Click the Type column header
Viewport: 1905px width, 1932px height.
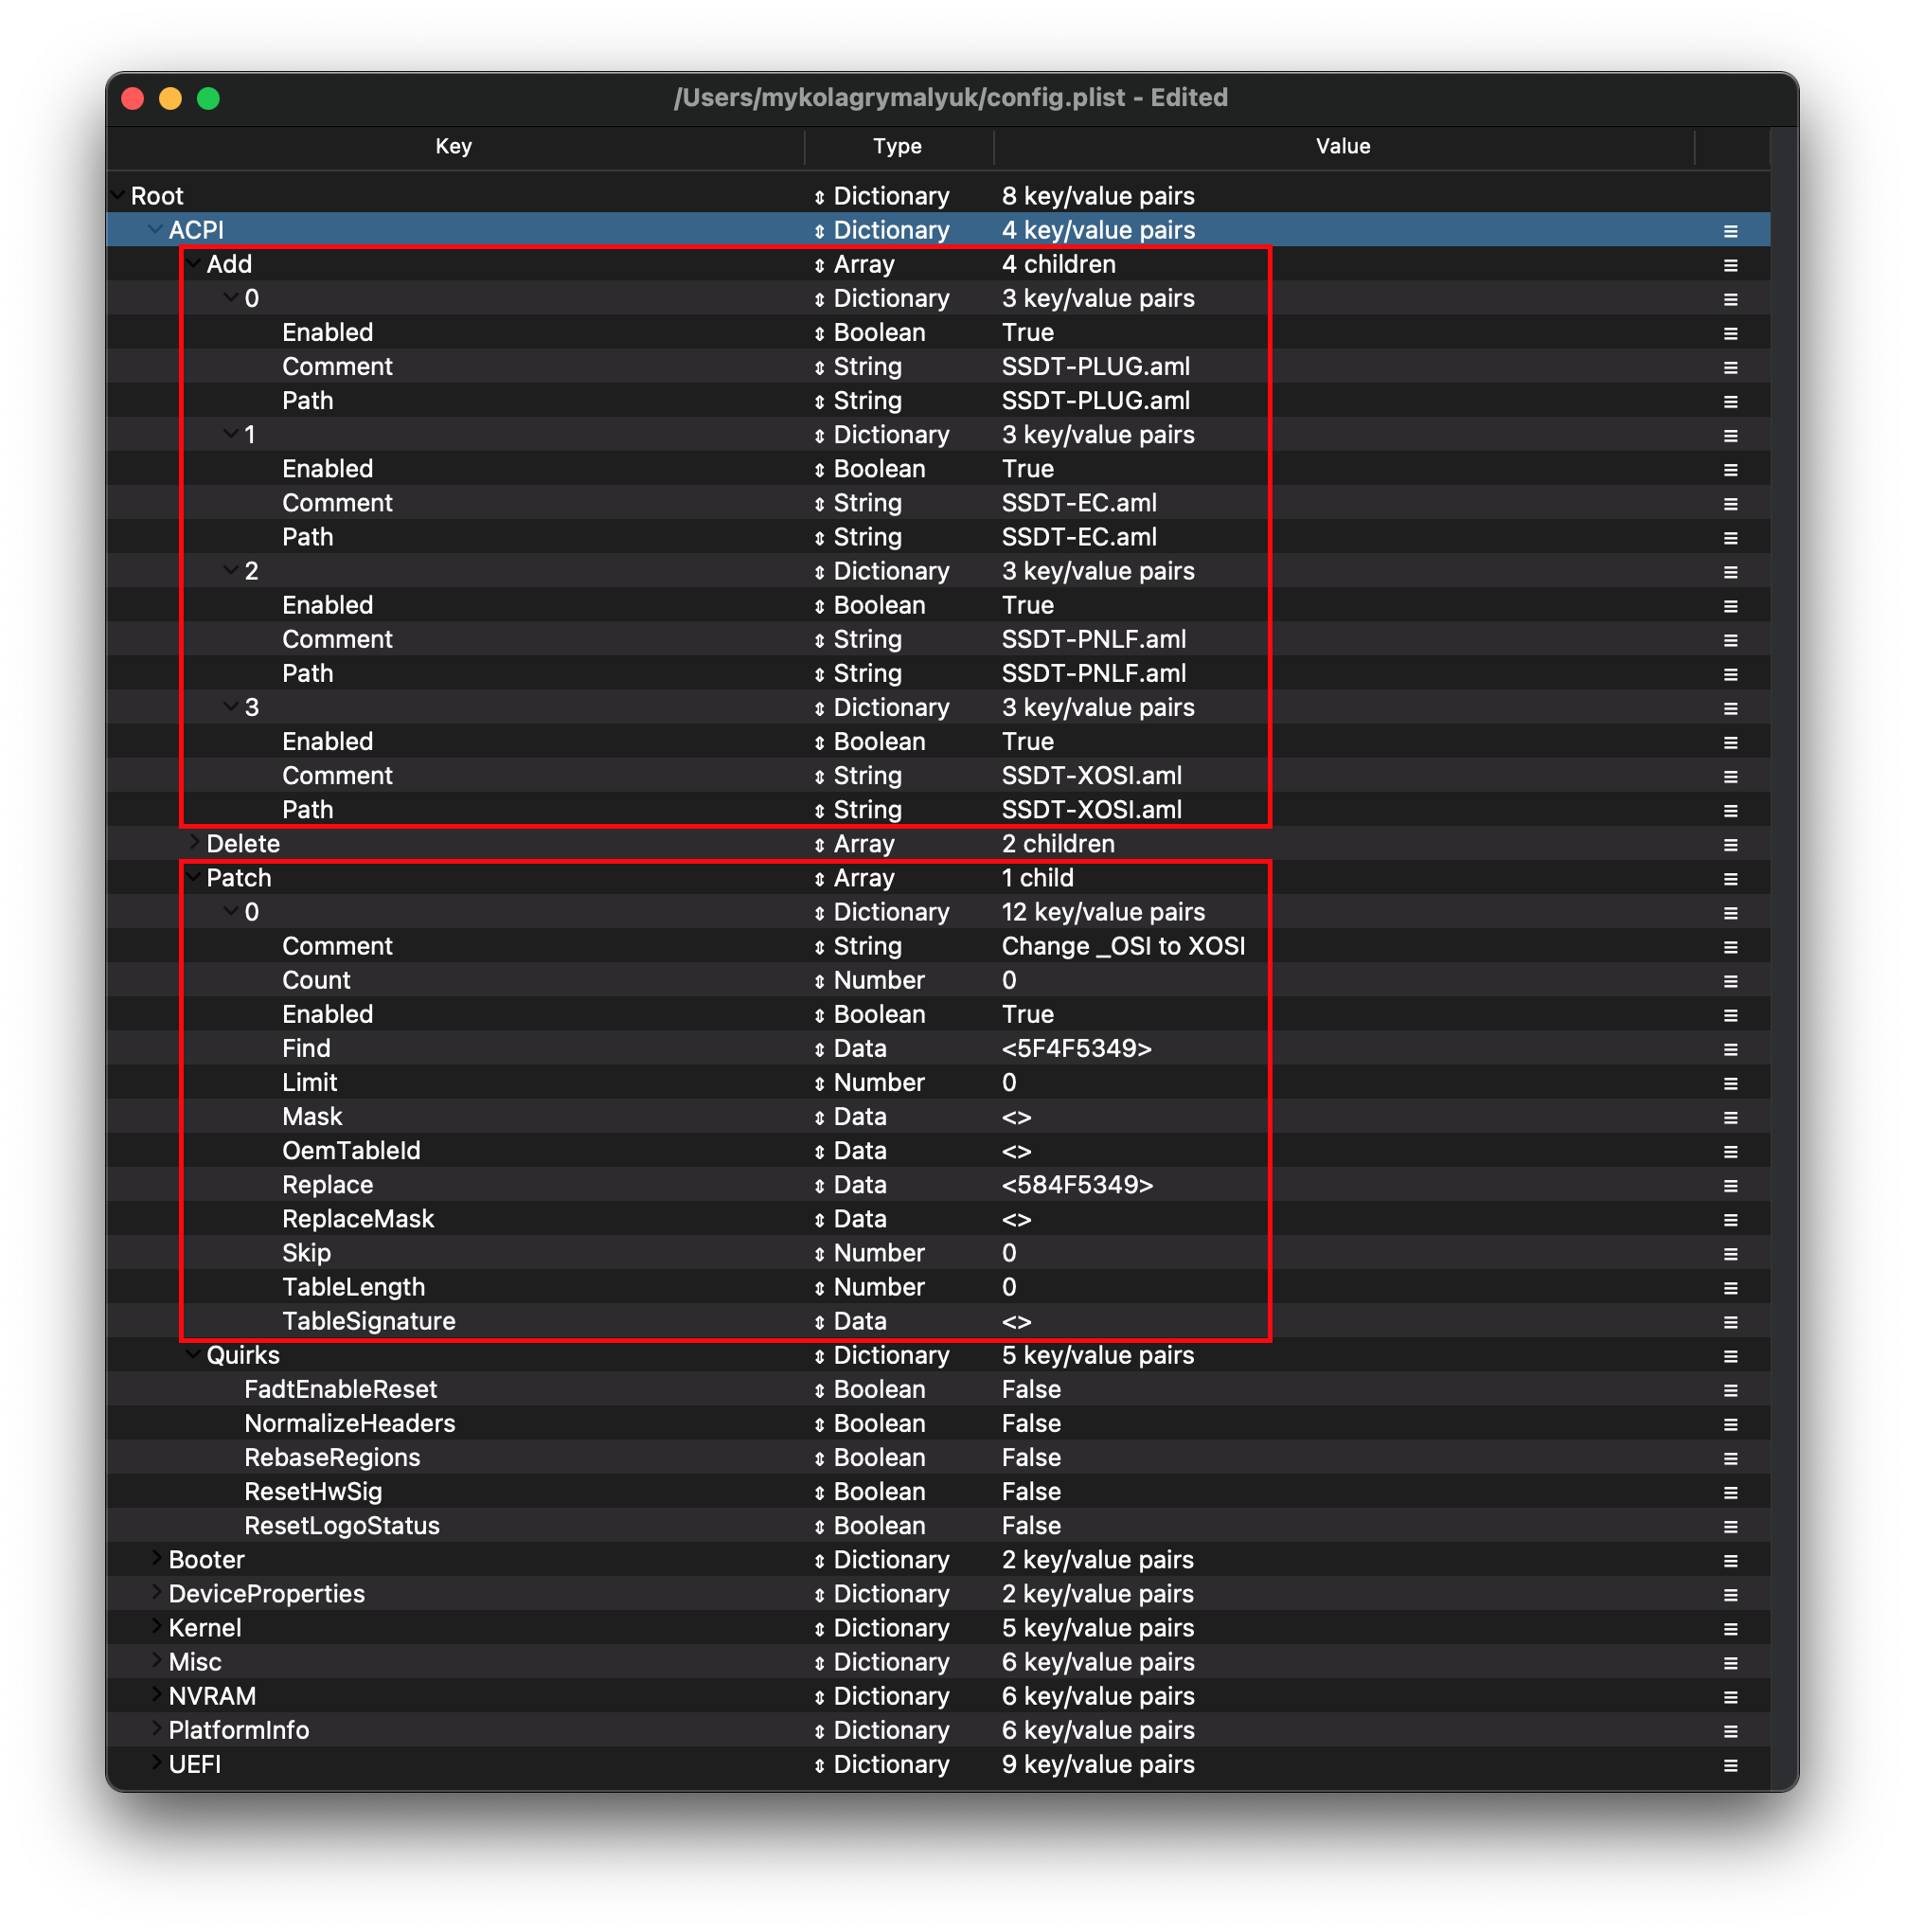click(x=897, y=146)
